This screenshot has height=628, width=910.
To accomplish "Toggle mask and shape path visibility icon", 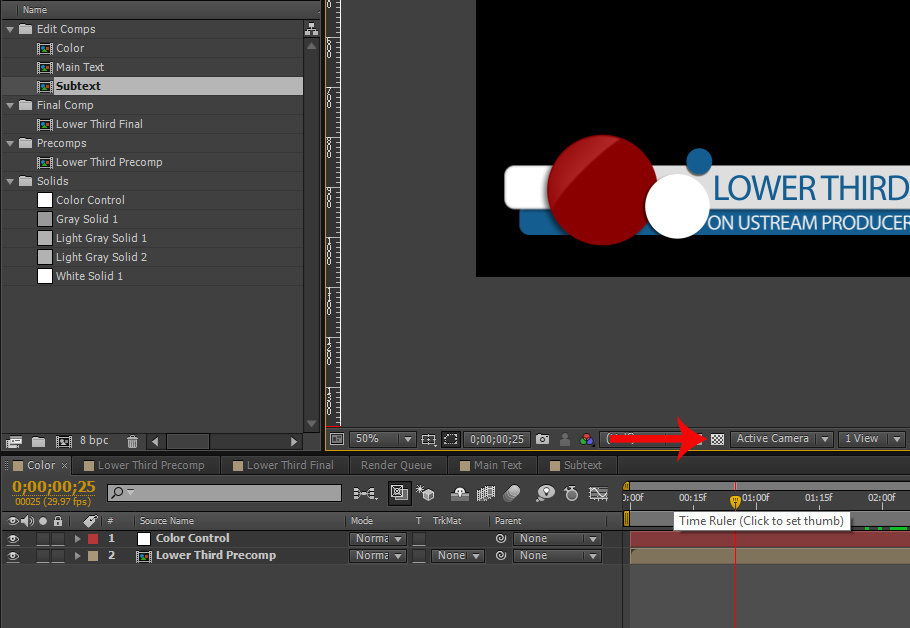I will (x=450, y=439).
